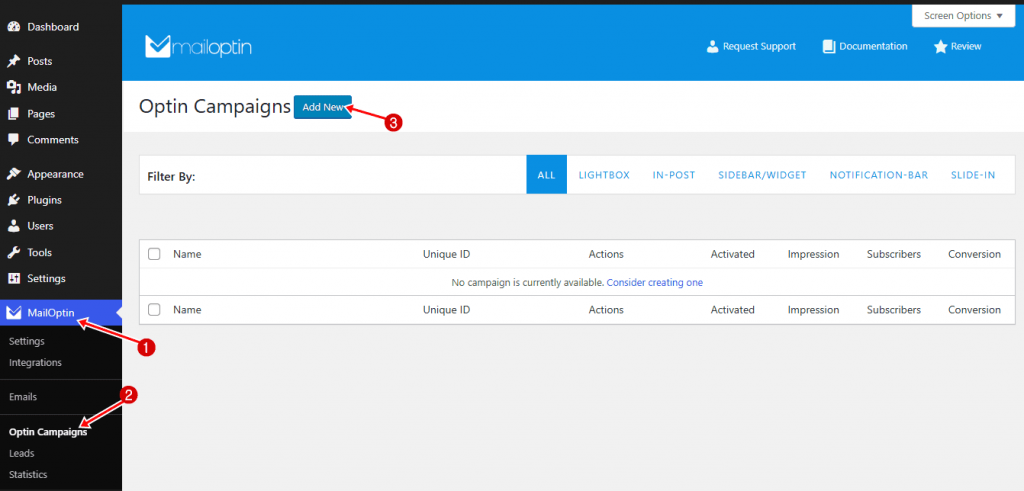Image resolution: width=1024 pixels, height=491 pixels.
Task: Click the top Conversion column header
Action: point(974,254)
